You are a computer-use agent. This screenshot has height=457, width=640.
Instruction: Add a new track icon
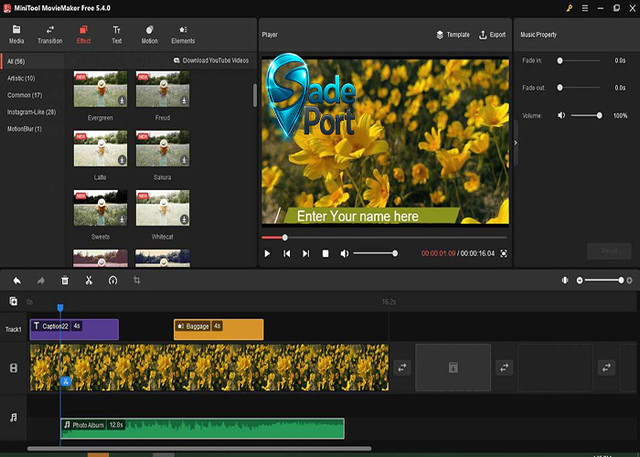coord(13,301)
